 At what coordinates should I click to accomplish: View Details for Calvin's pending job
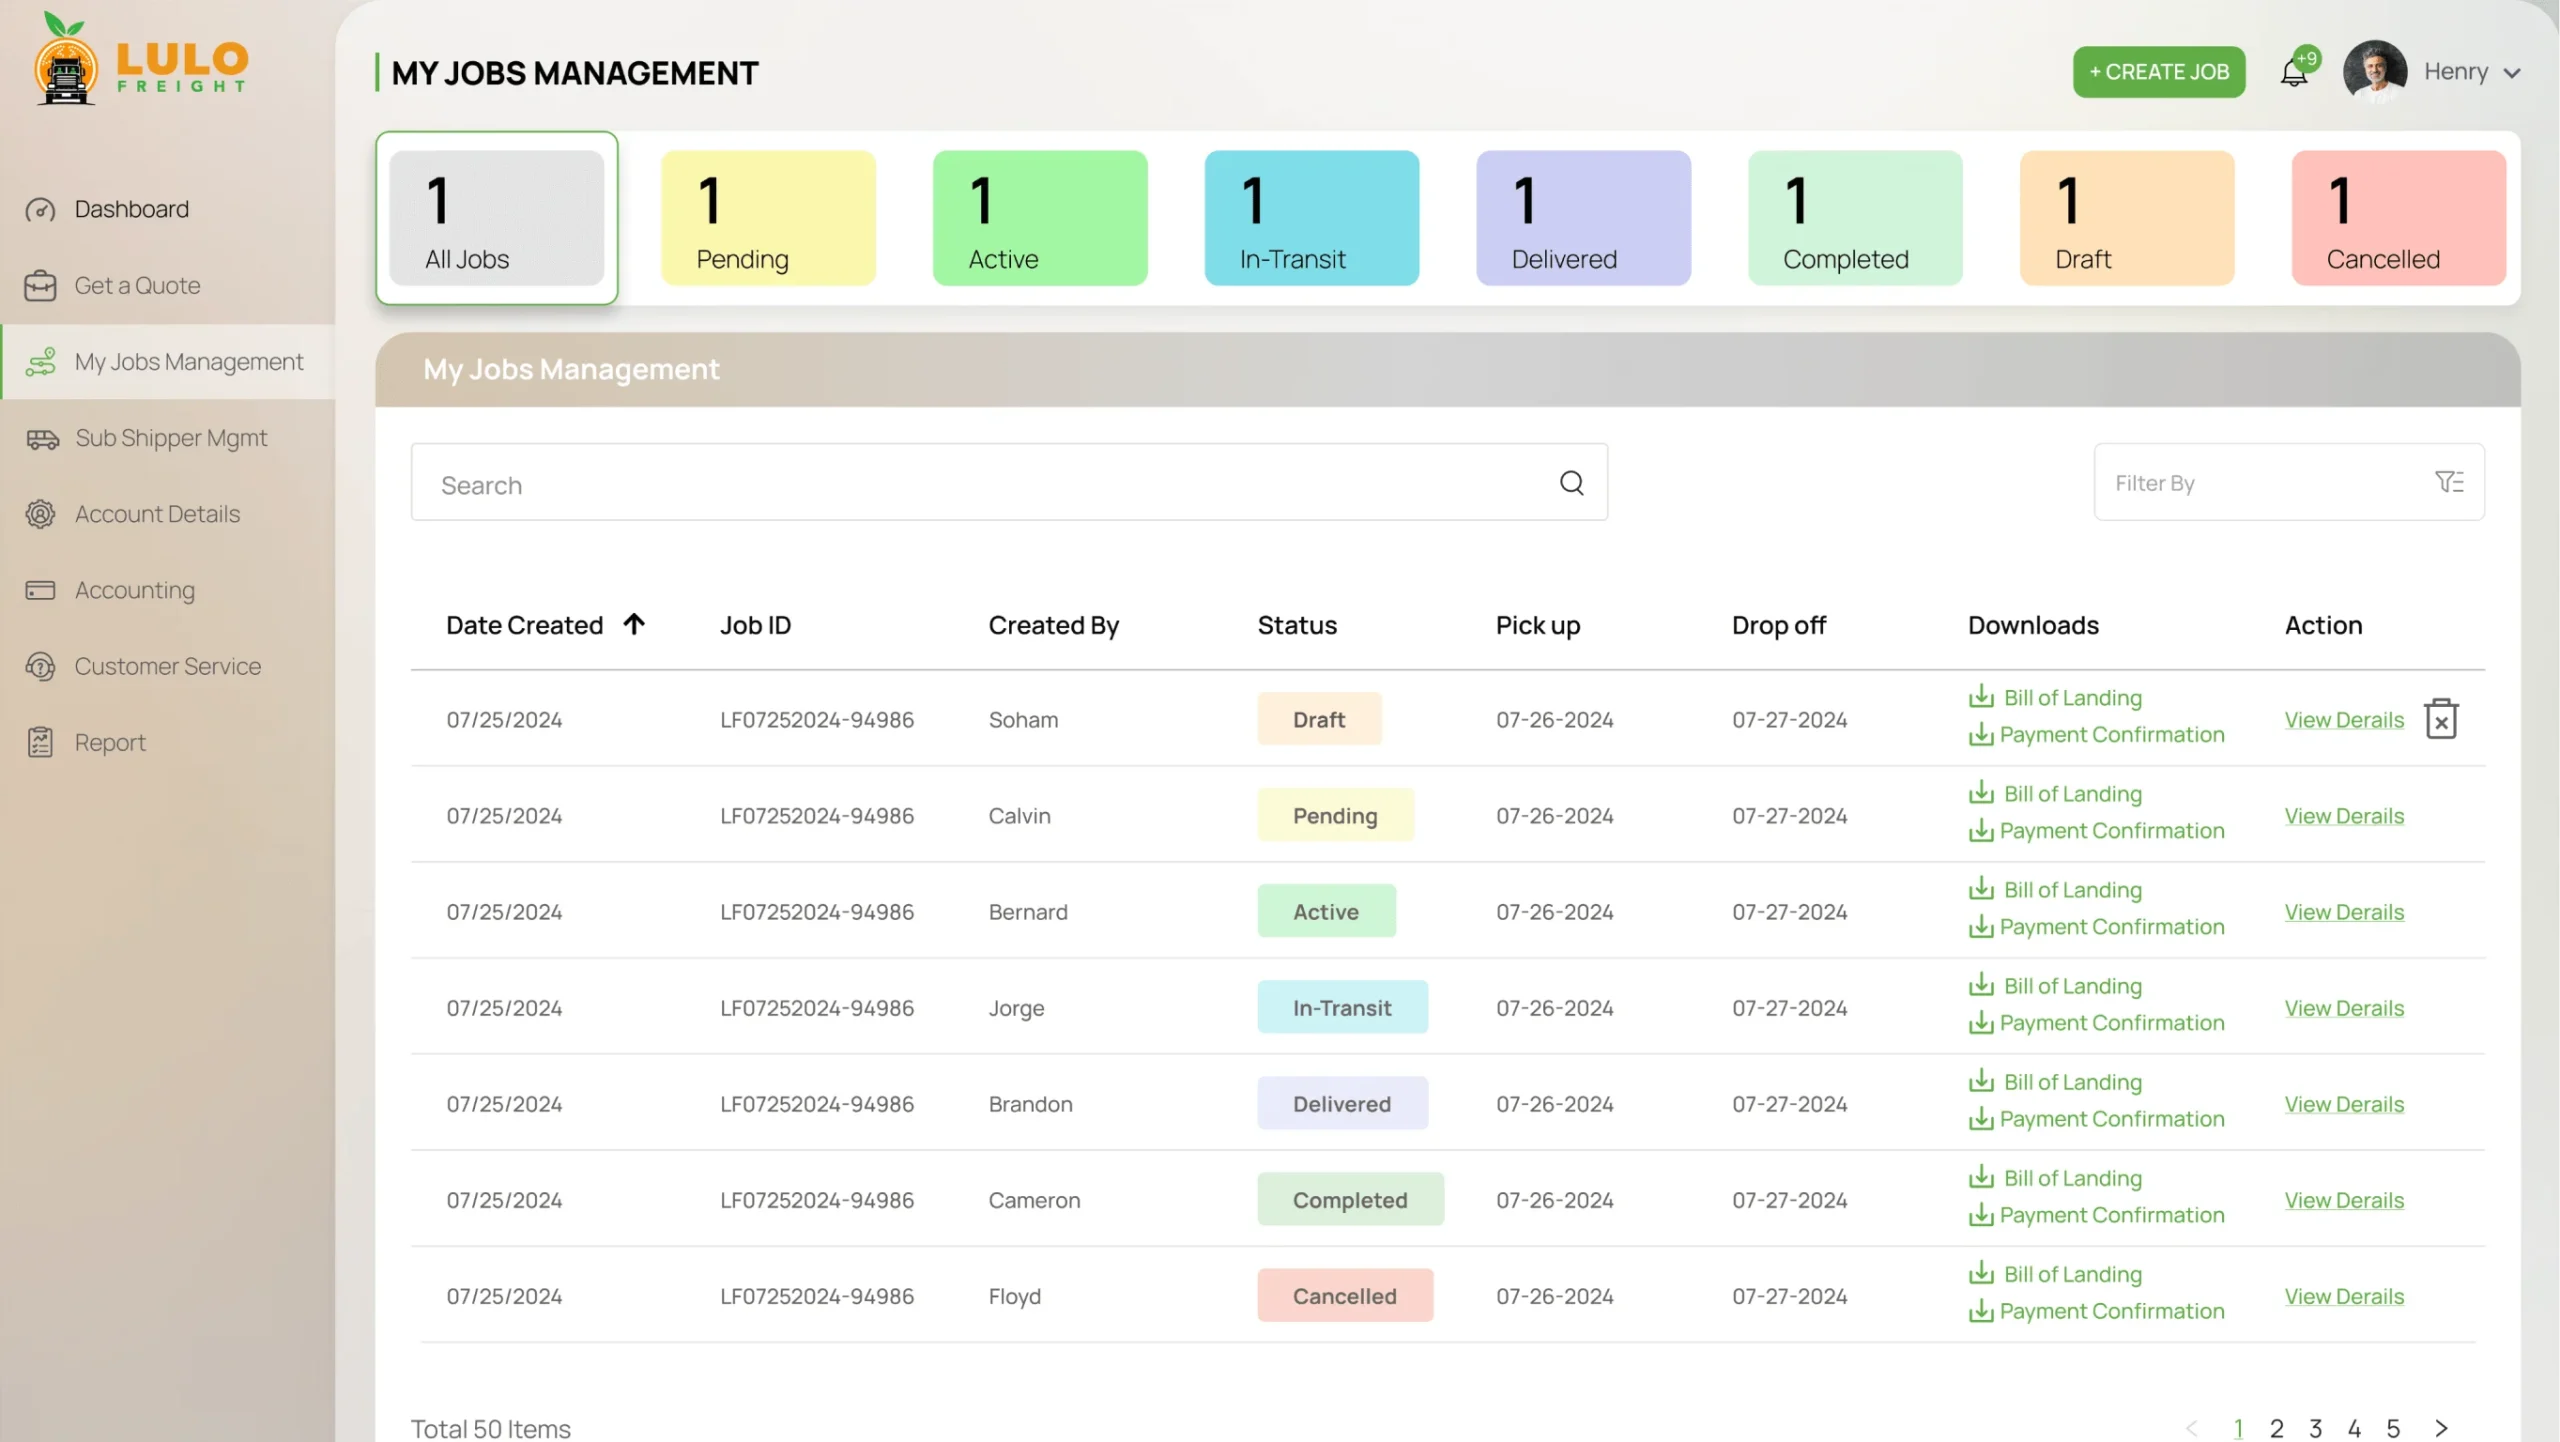pos(2344,816)
